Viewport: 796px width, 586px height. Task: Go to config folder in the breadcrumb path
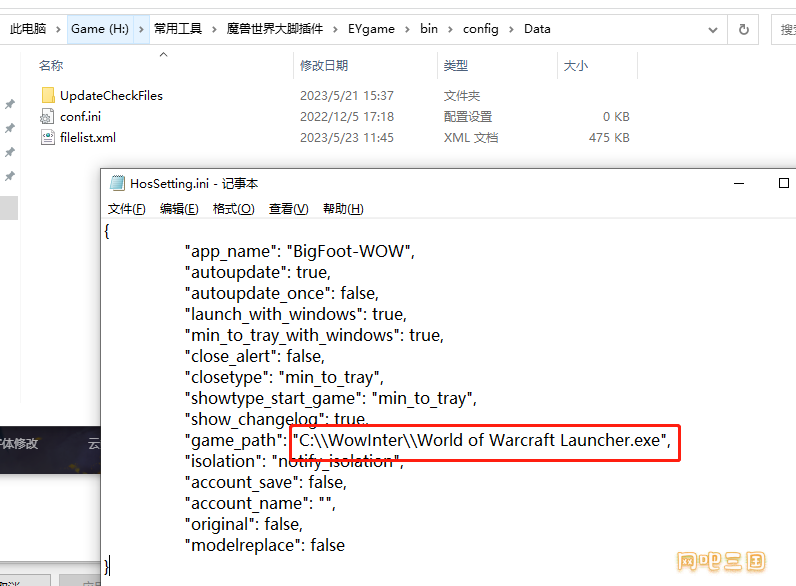[481, 29]
